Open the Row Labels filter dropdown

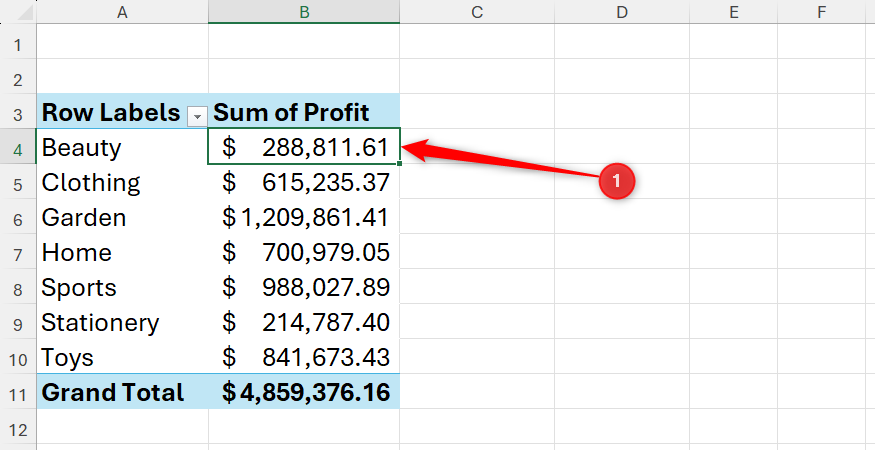point(197,117)
